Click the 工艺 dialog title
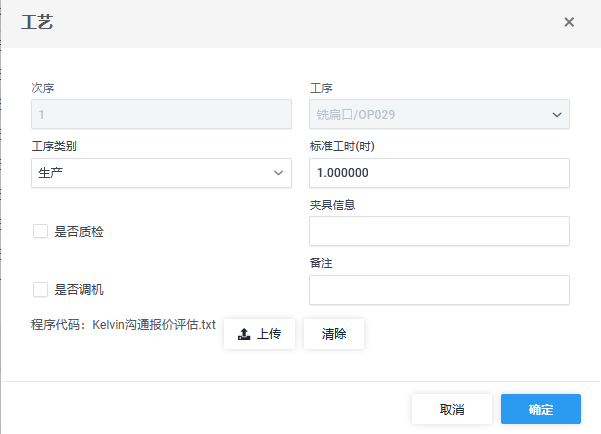 37,22
